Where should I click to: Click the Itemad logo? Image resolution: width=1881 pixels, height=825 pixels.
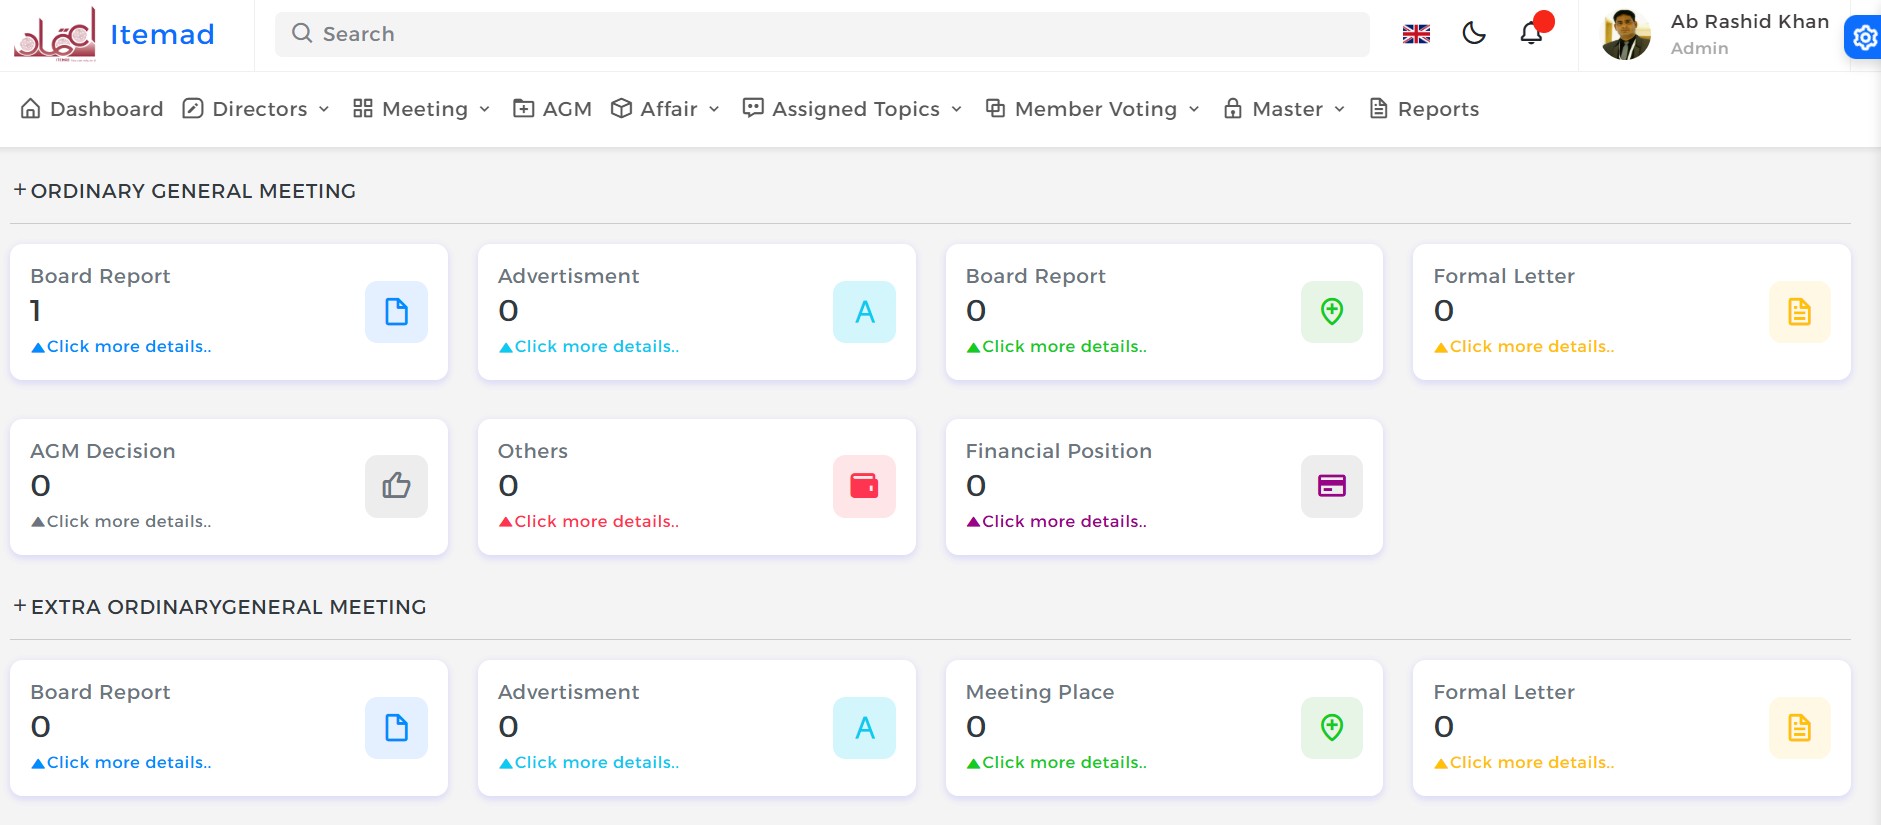pyautogui.click(x=114, y=35)
